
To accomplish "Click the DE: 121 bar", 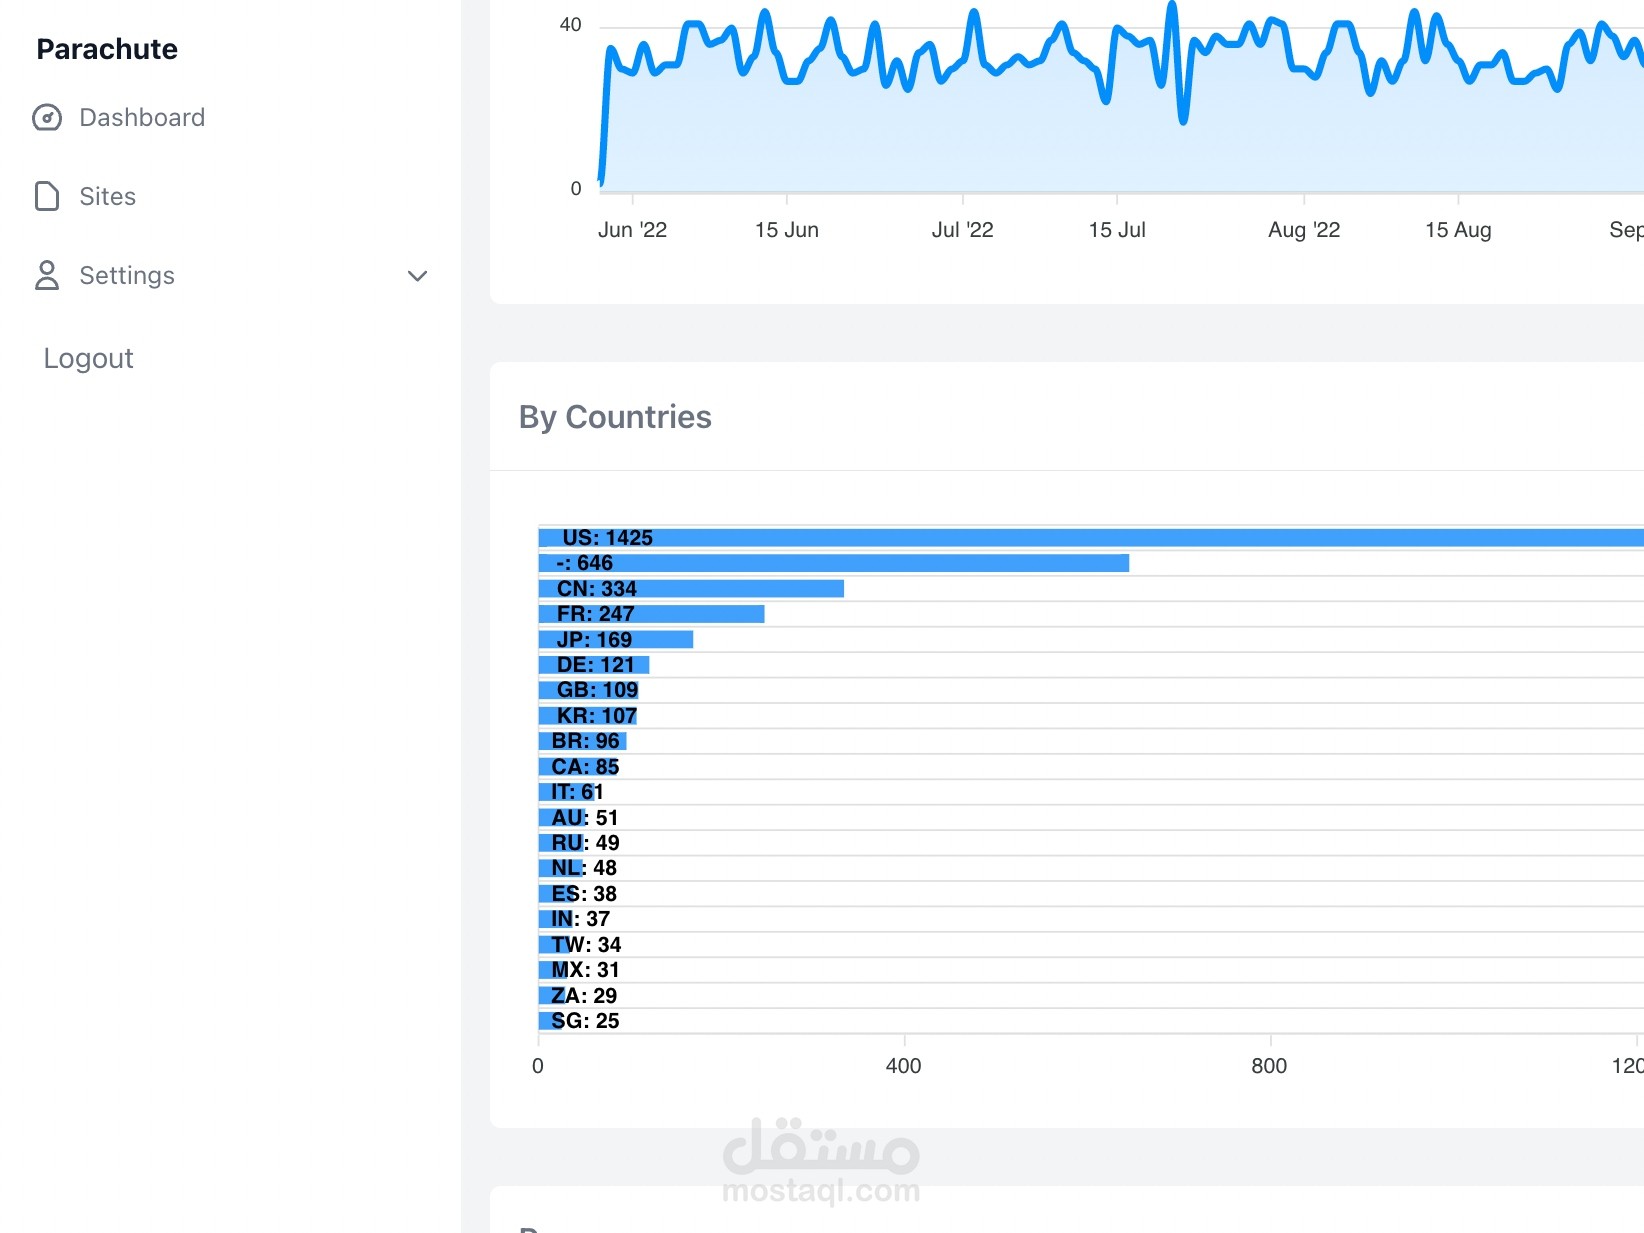I will [x=594, y=665].
